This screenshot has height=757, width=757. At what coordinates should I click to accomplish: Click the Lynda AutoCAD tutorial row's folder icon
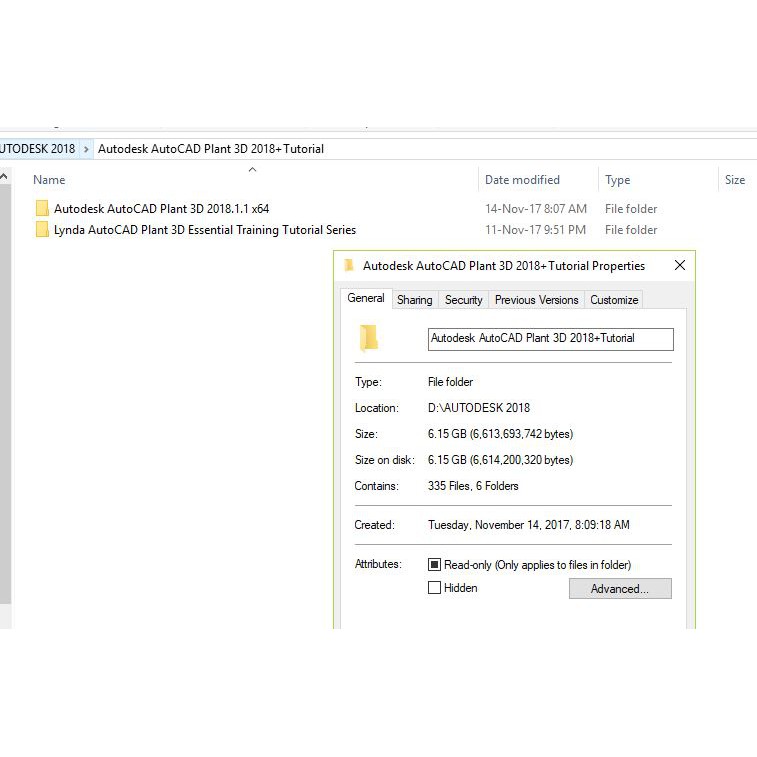pos(41,230)
